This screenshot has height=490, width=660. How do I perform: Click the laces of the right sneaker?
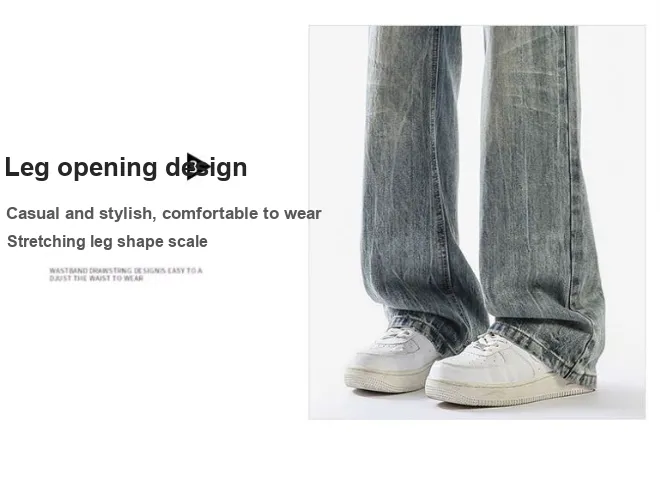489,340
